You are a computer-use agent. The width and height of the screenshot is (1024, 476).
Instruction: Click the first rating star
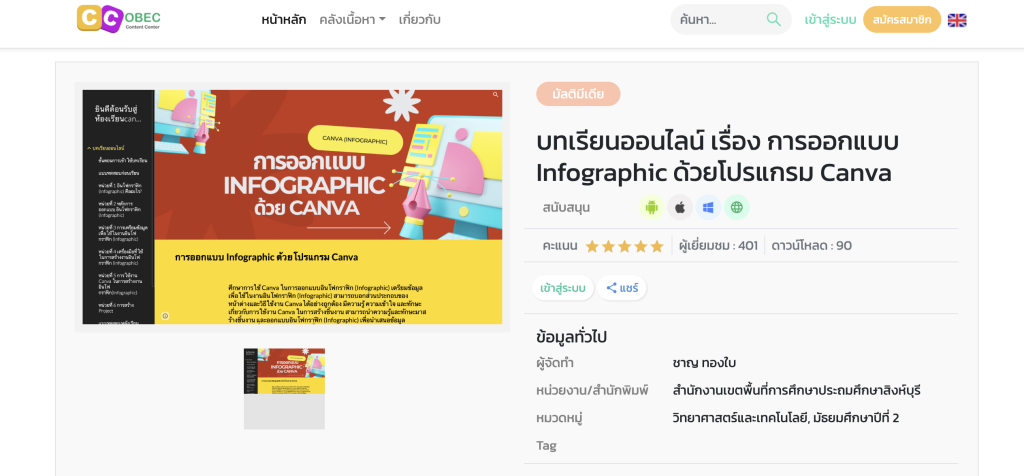[592, 246]
